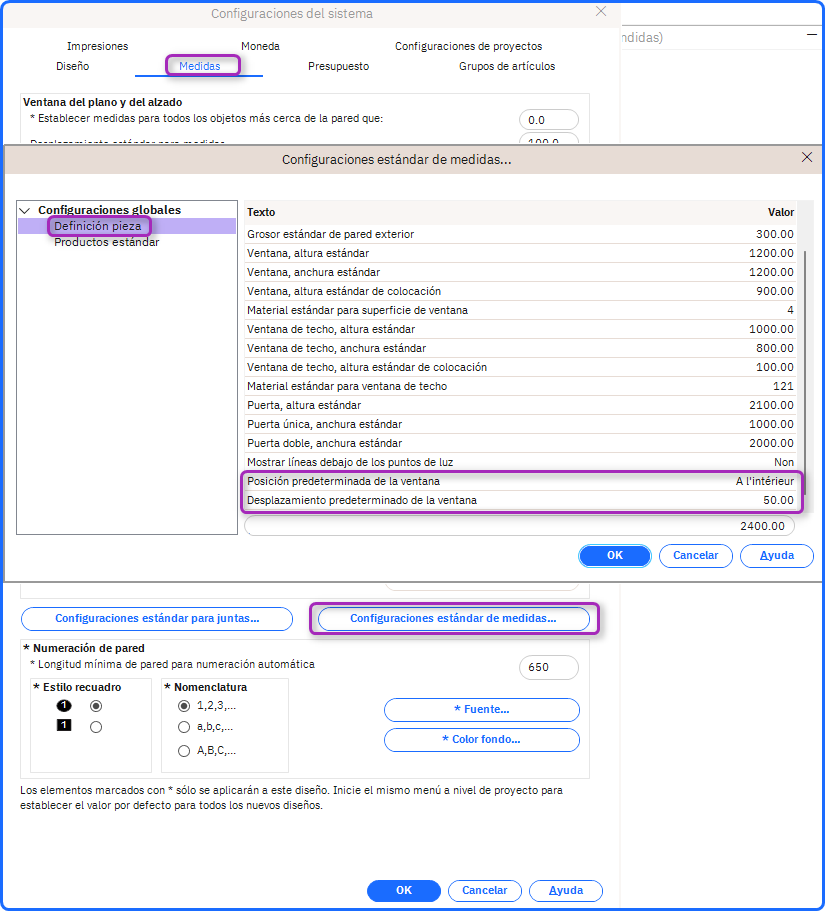The width and height of the screenshot is (825, 911).
Task: Select the Puerta, altura estándar row
Action: (x=520, y=405)
